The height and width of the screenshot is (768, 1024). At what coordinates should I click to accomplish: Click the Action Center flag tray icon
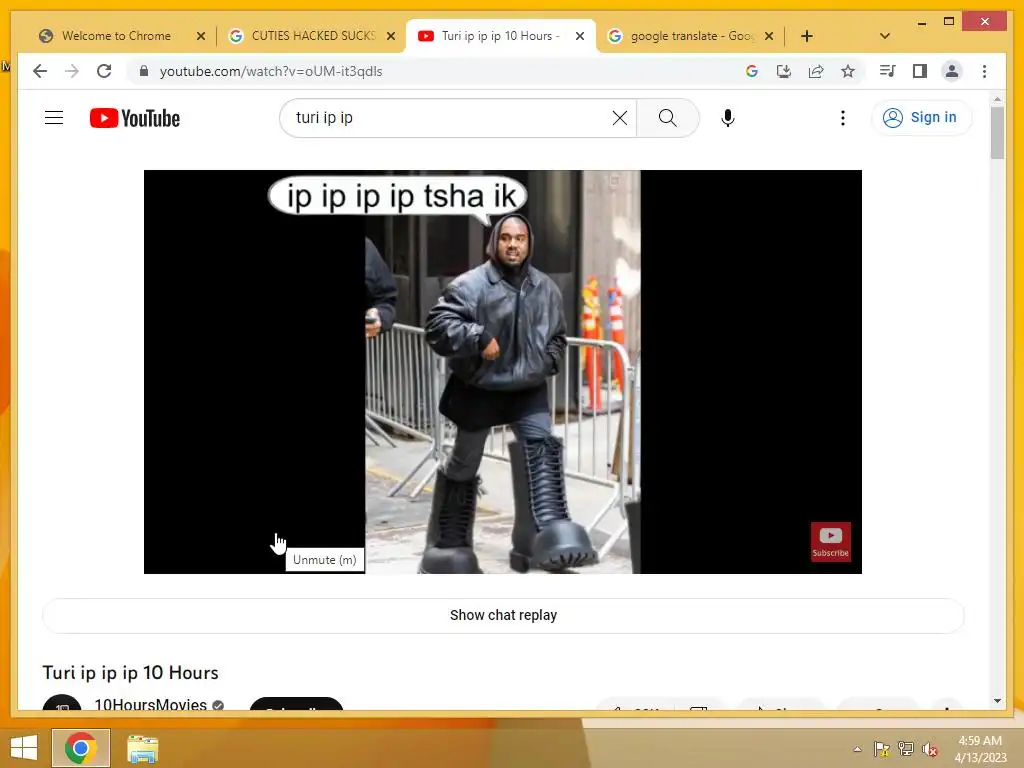(882, 749)
